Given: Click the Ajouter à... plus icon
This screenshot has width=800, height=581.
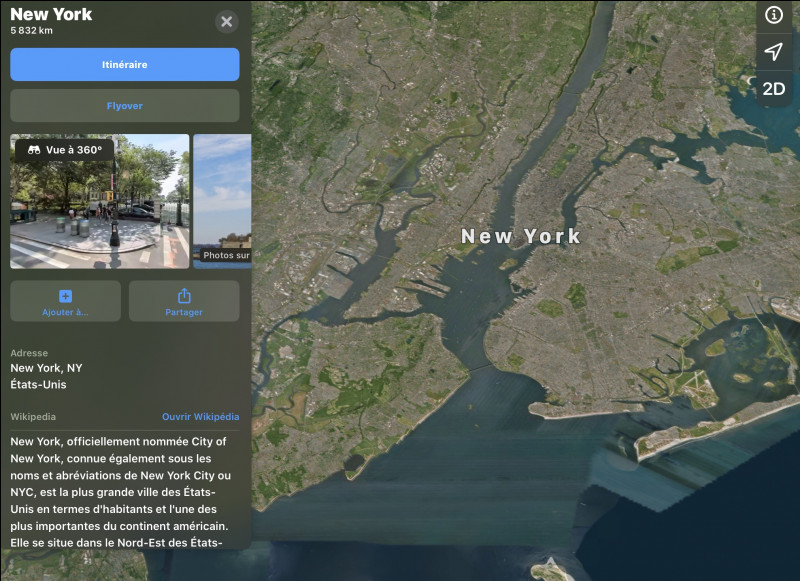Looking at the screenshot, I should (65, 296).
